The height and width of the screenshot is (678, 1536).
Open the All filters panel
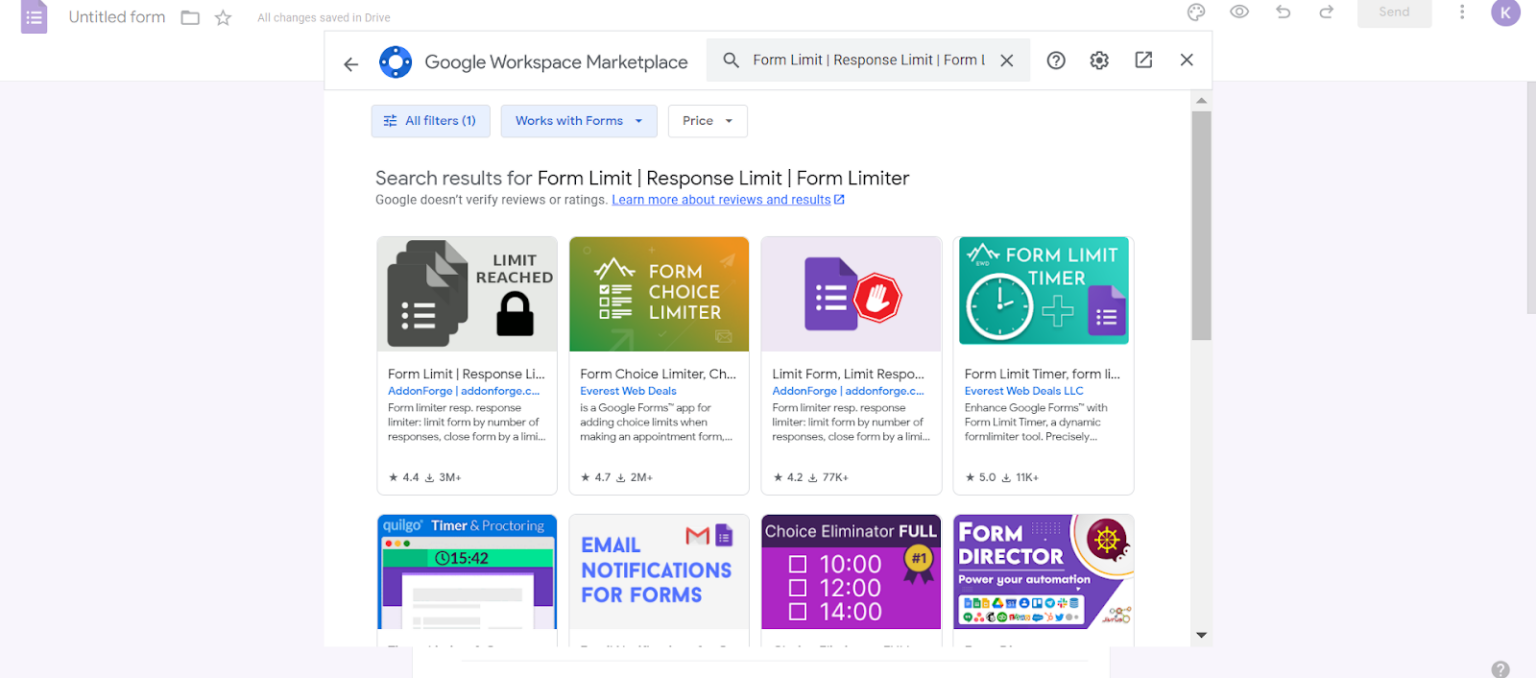click(x=430, y=120)
